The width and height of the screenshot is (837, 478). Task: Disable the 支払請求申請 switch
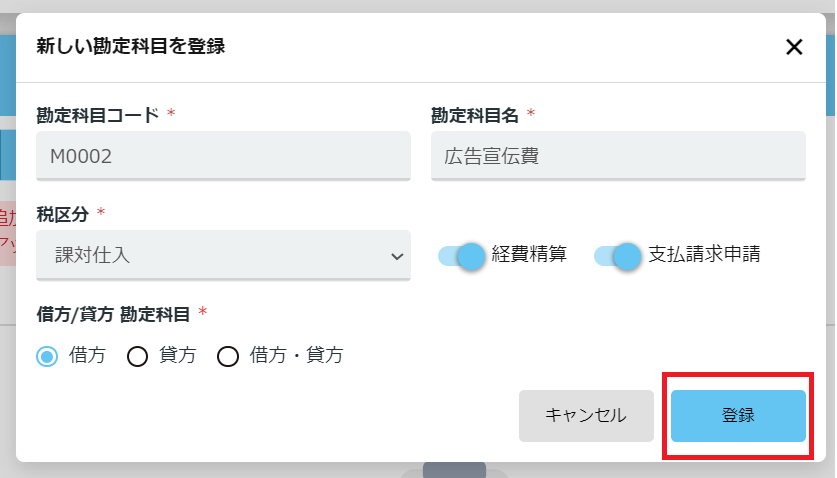click(617, 256)
